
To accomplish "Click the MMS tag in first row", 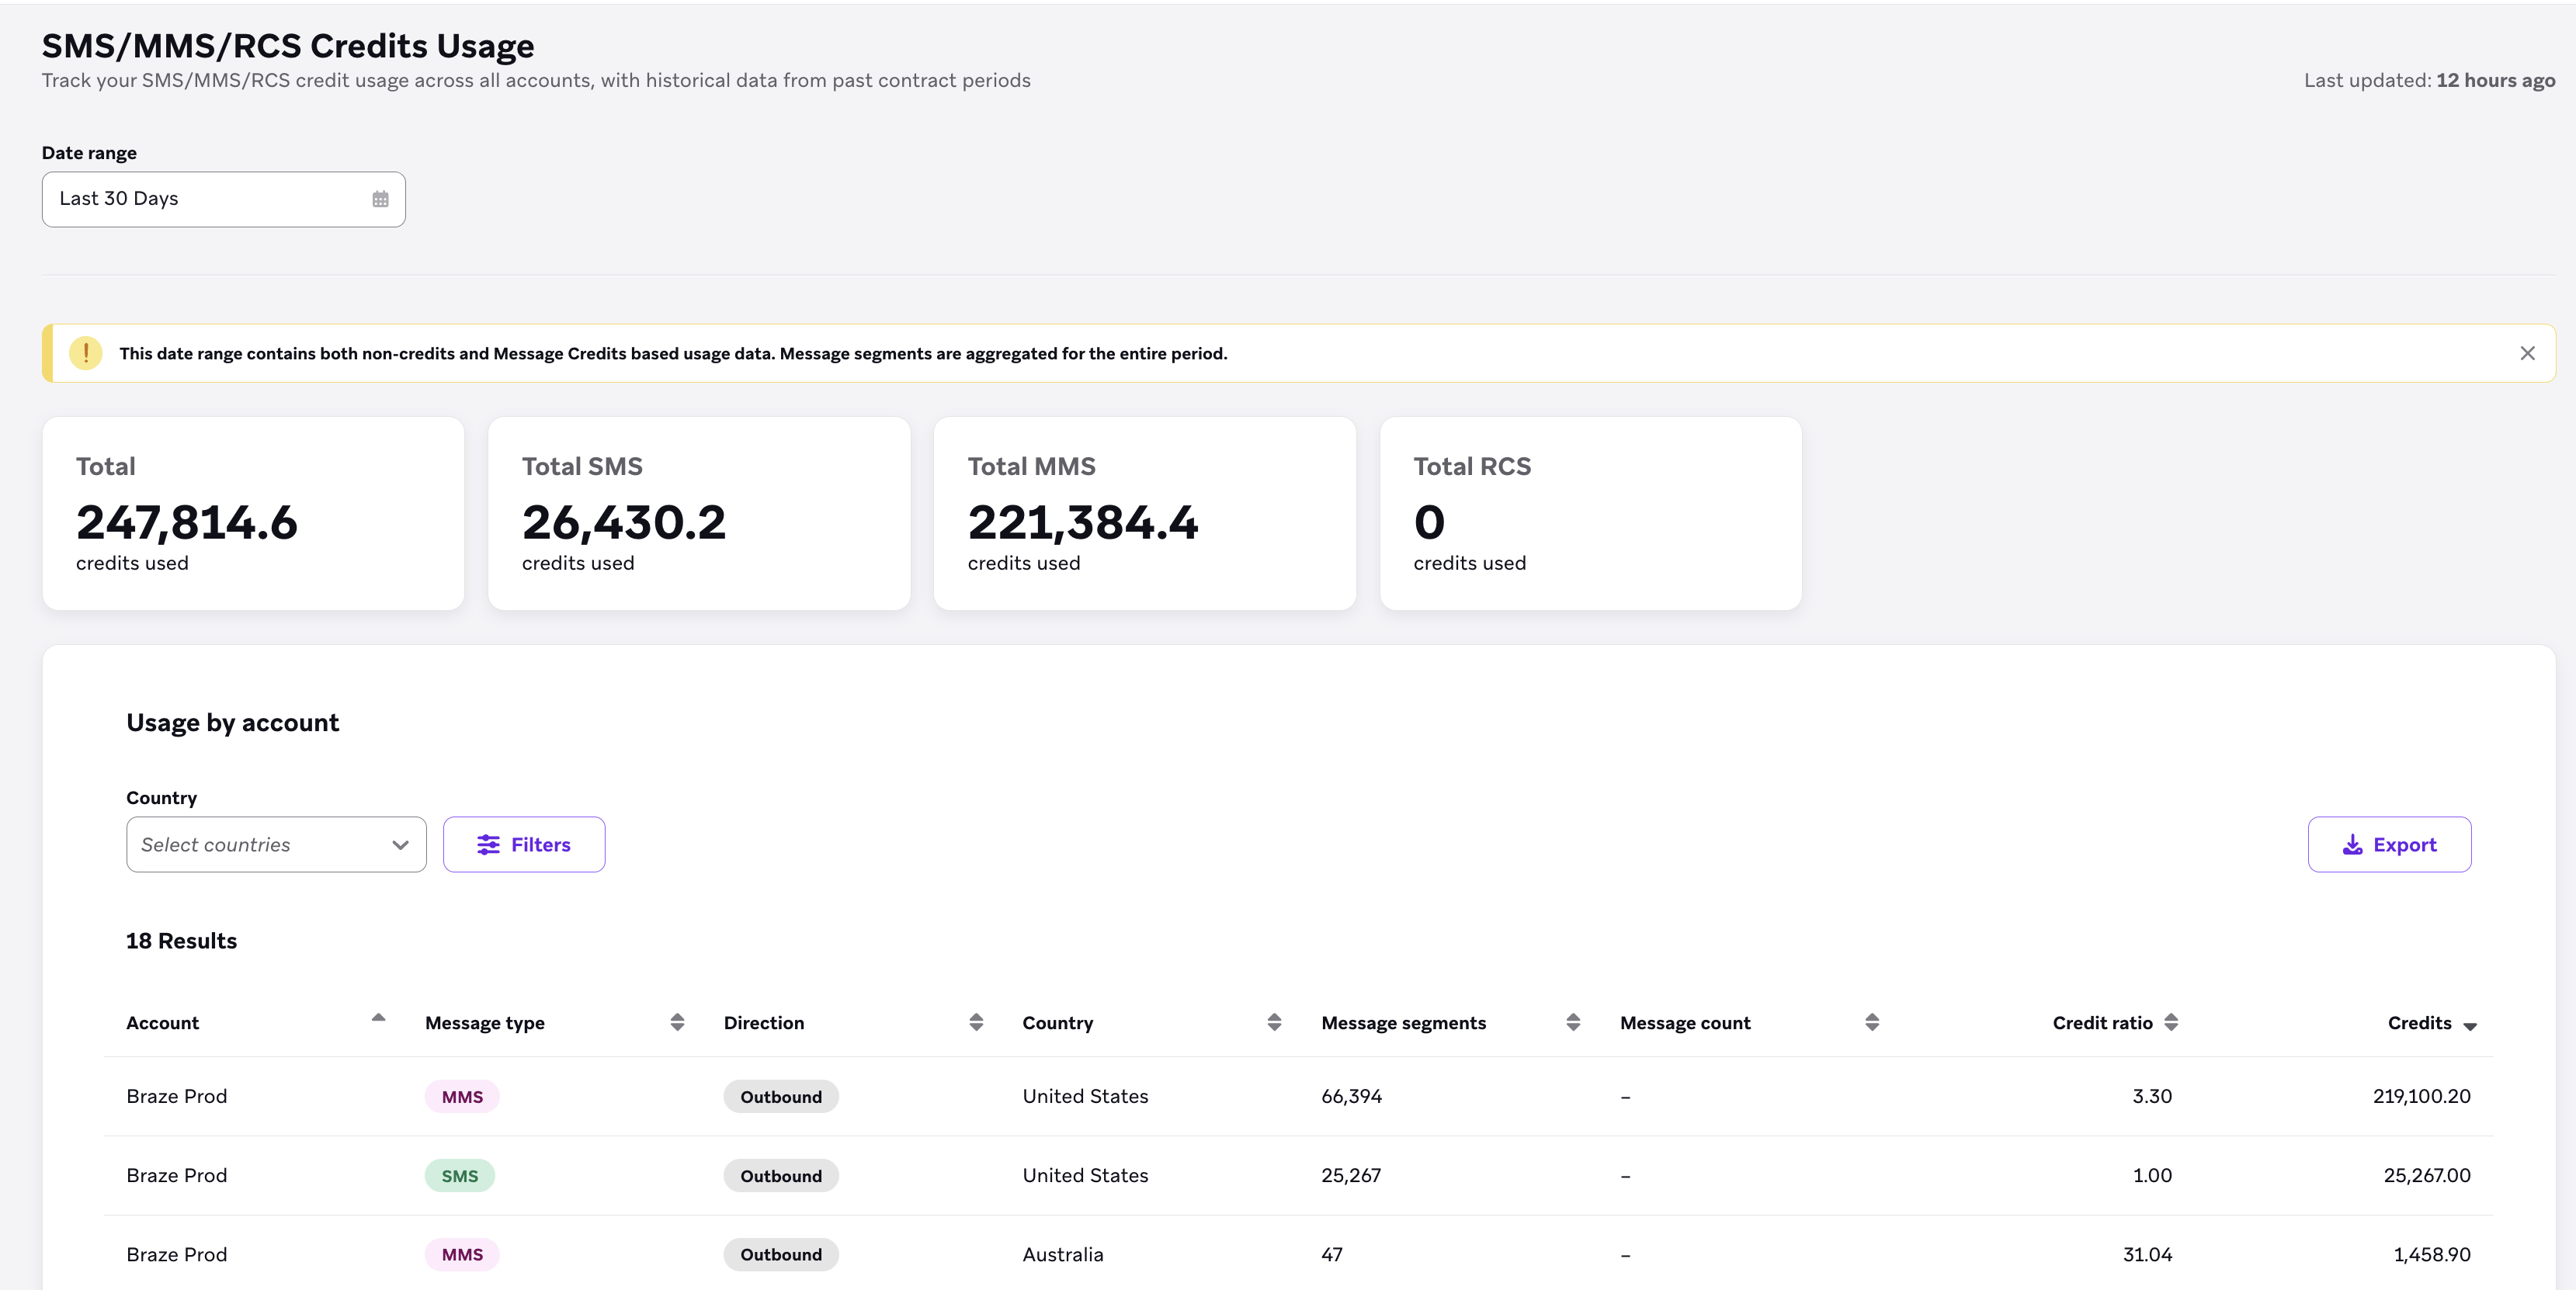I will tap(462, 1097).
